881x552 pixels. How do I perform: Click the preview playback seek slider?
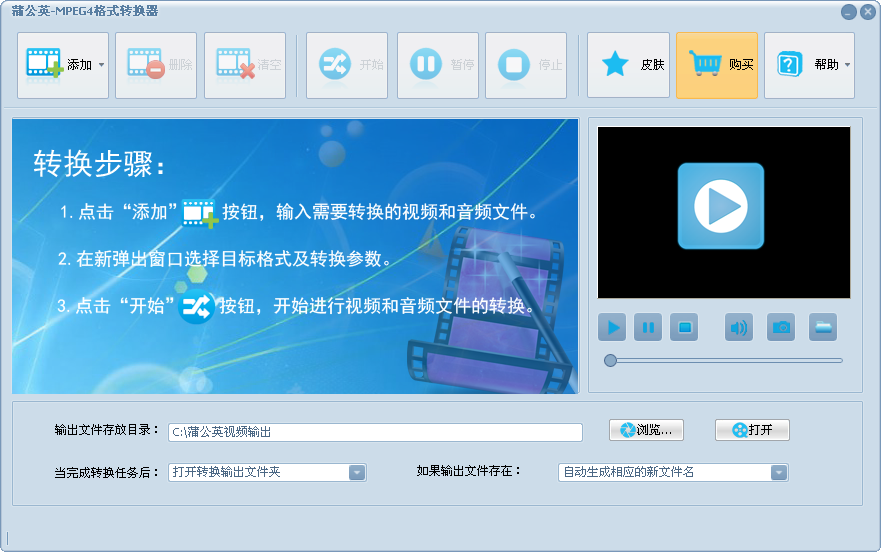724,360
